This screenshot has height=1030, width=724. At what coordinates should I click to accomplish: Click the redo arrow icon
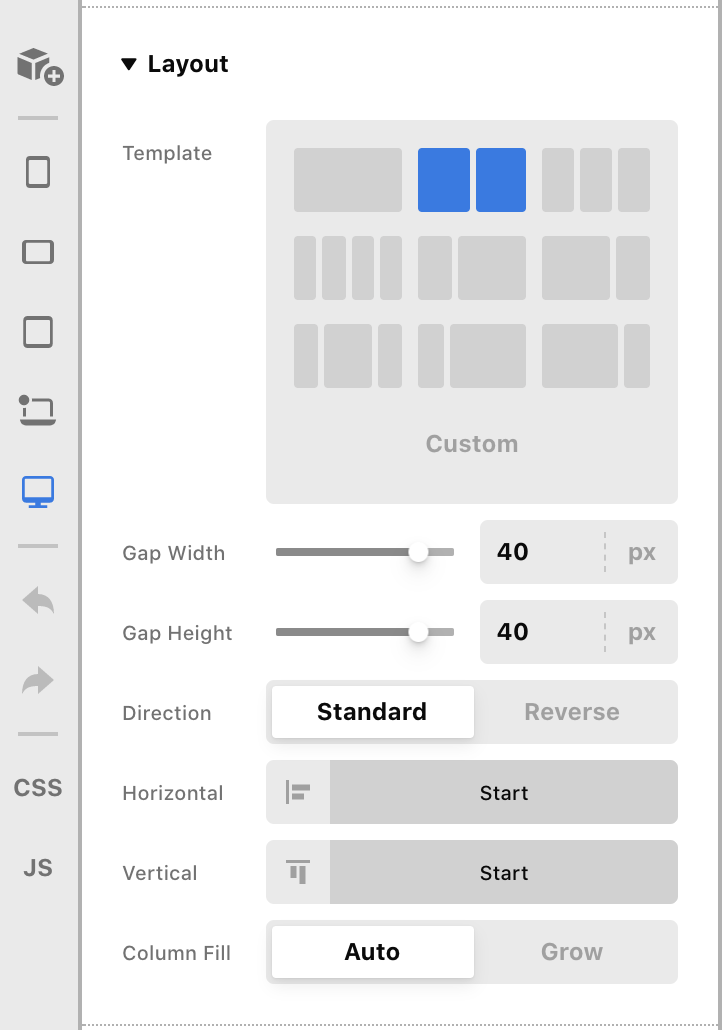pyautogui.click(x=38, y=681)
